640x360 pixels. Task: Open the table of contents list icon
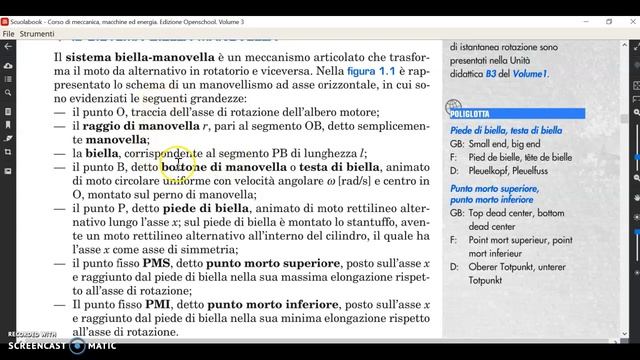(x=8, y=79)
